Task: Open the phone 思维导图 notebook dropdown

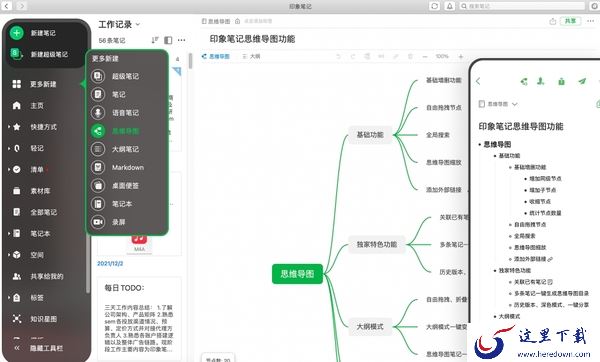Action: (498, 104)
